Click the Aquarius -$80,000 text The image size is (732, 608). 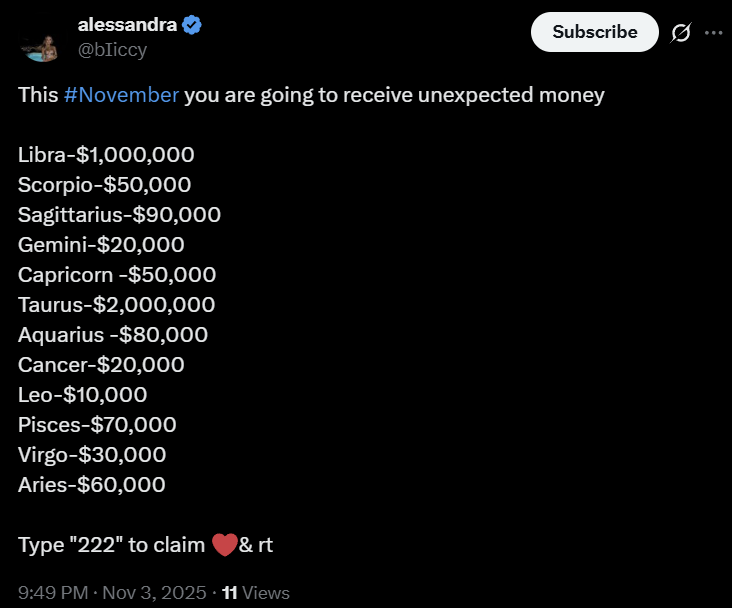click(x=113, y=335)
